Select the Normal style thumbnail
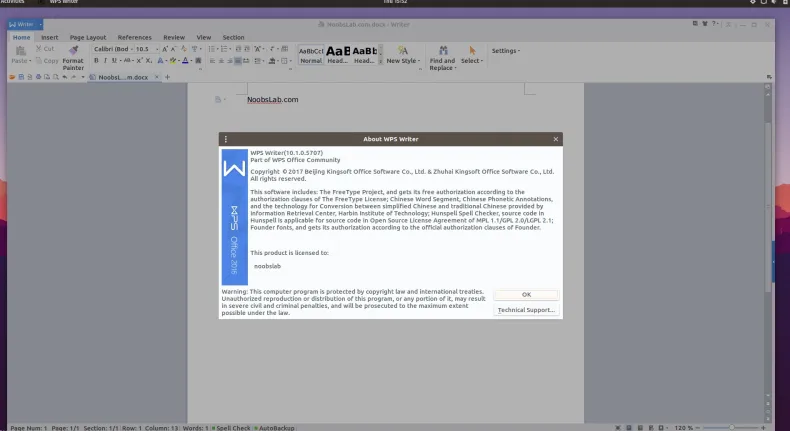 (x=311, y=54)
